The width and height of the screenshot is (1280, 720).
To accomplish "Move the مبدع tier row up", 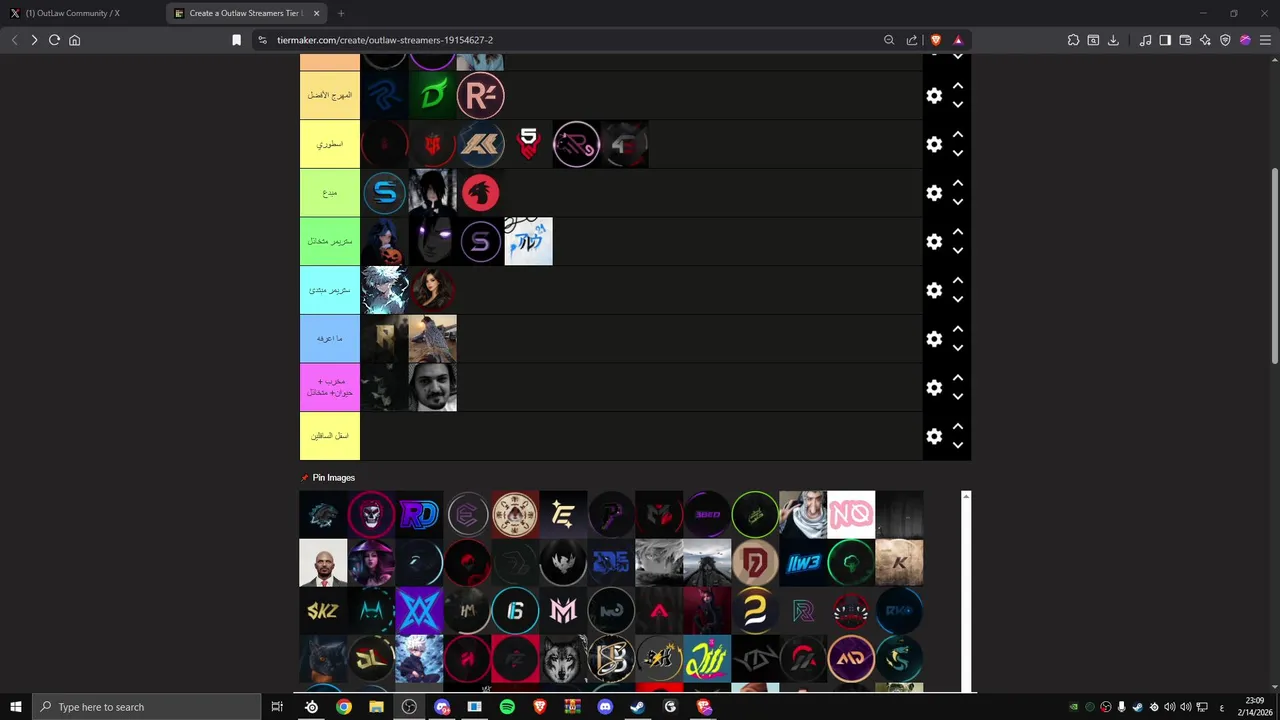I will point(958,183).
